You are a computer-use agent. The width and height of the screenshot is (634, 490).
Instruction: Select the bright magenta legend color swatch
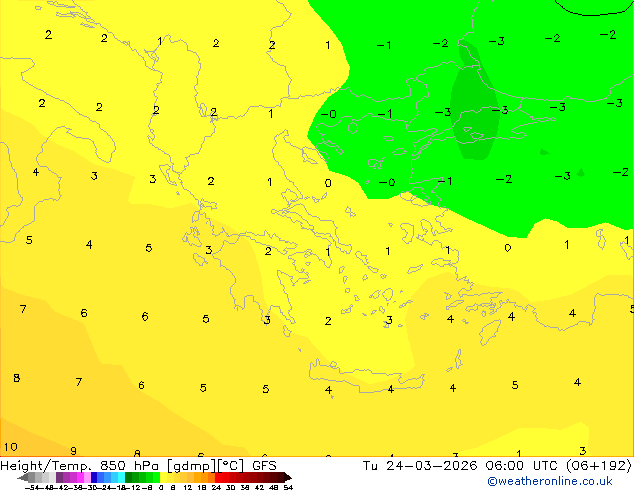pos(80,477)
